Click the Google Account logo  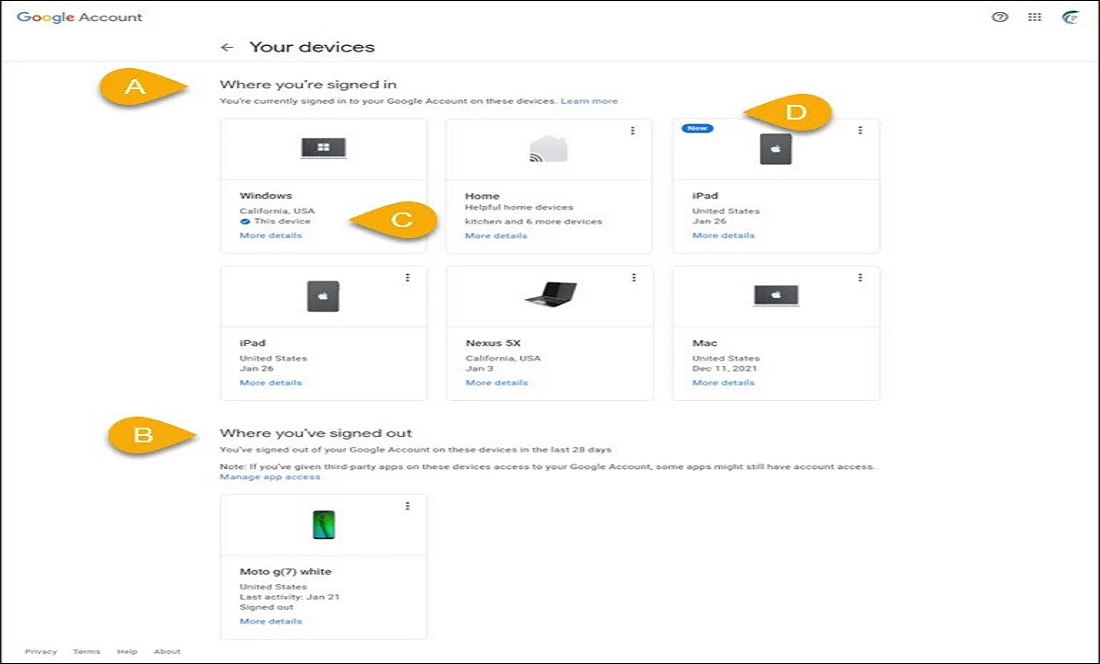(x=80, y=17)
